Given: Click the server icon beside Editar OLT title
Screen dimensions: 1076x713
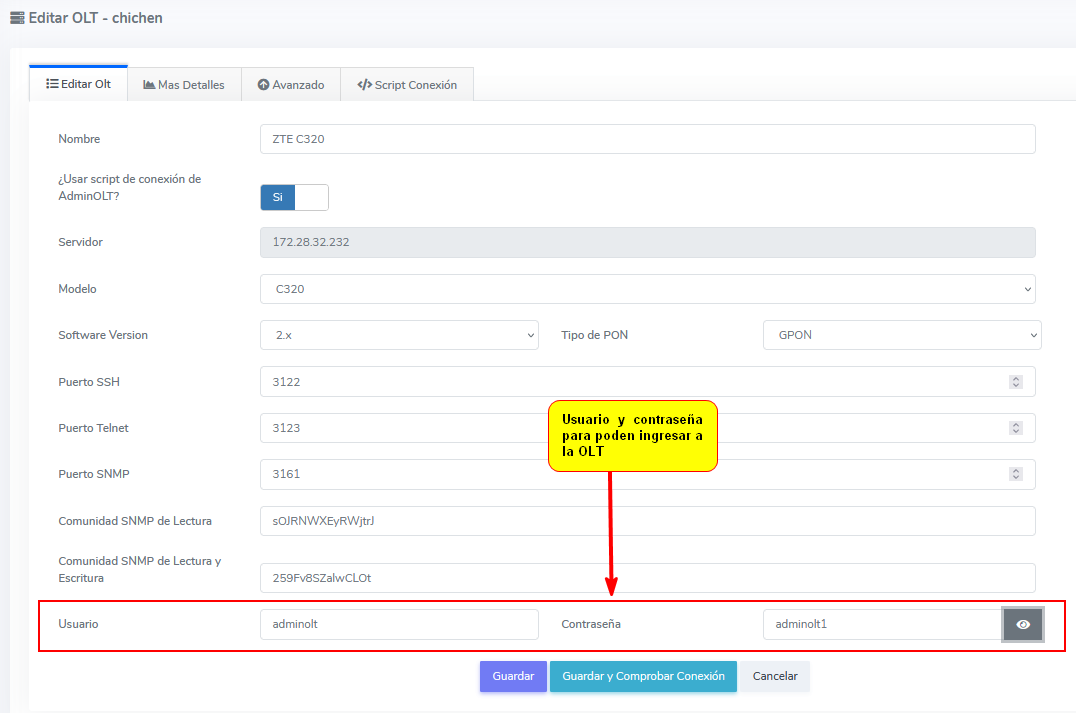Looking at the screenshot, I should pyautogui.click(x=17, y=18).
